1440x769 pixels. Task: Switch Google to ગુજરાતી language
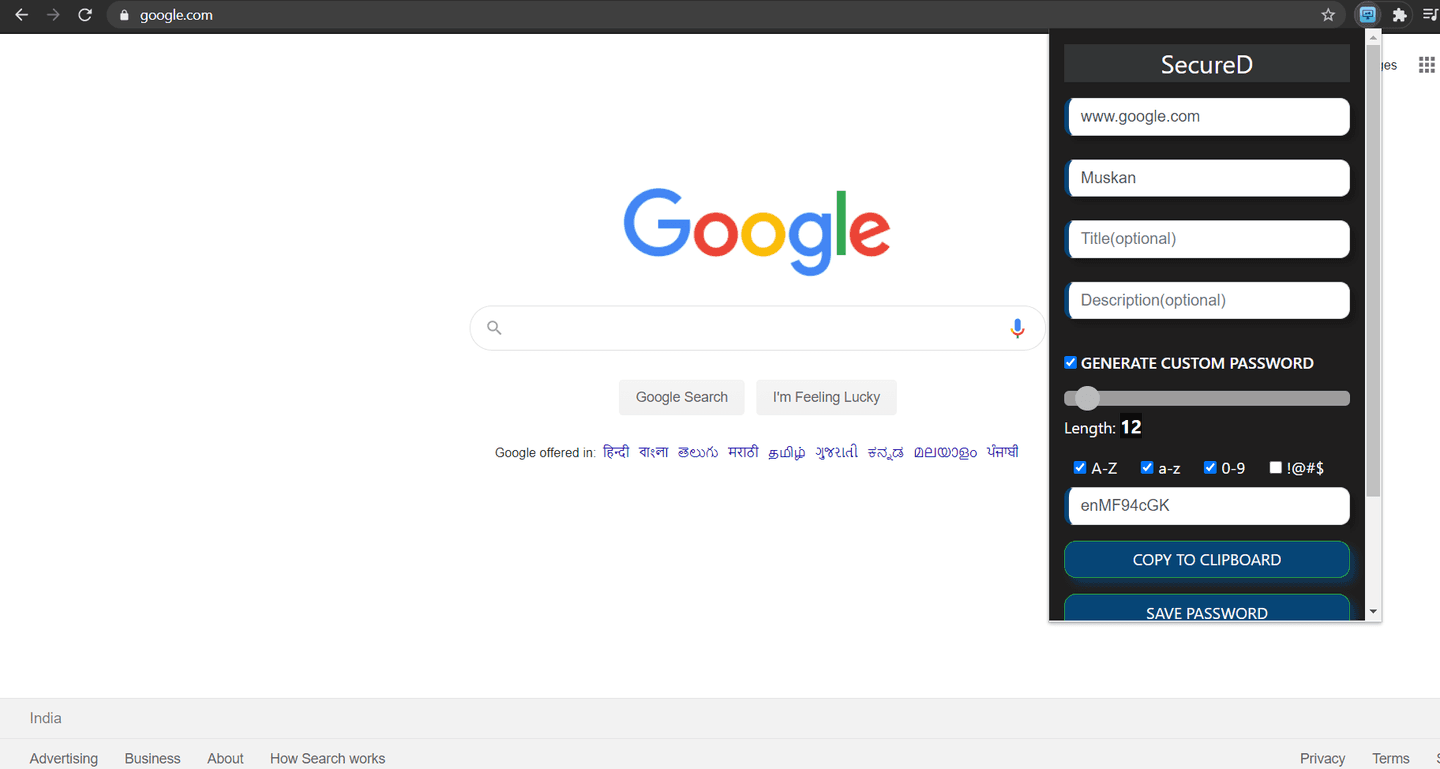click(x=836, y=452)
